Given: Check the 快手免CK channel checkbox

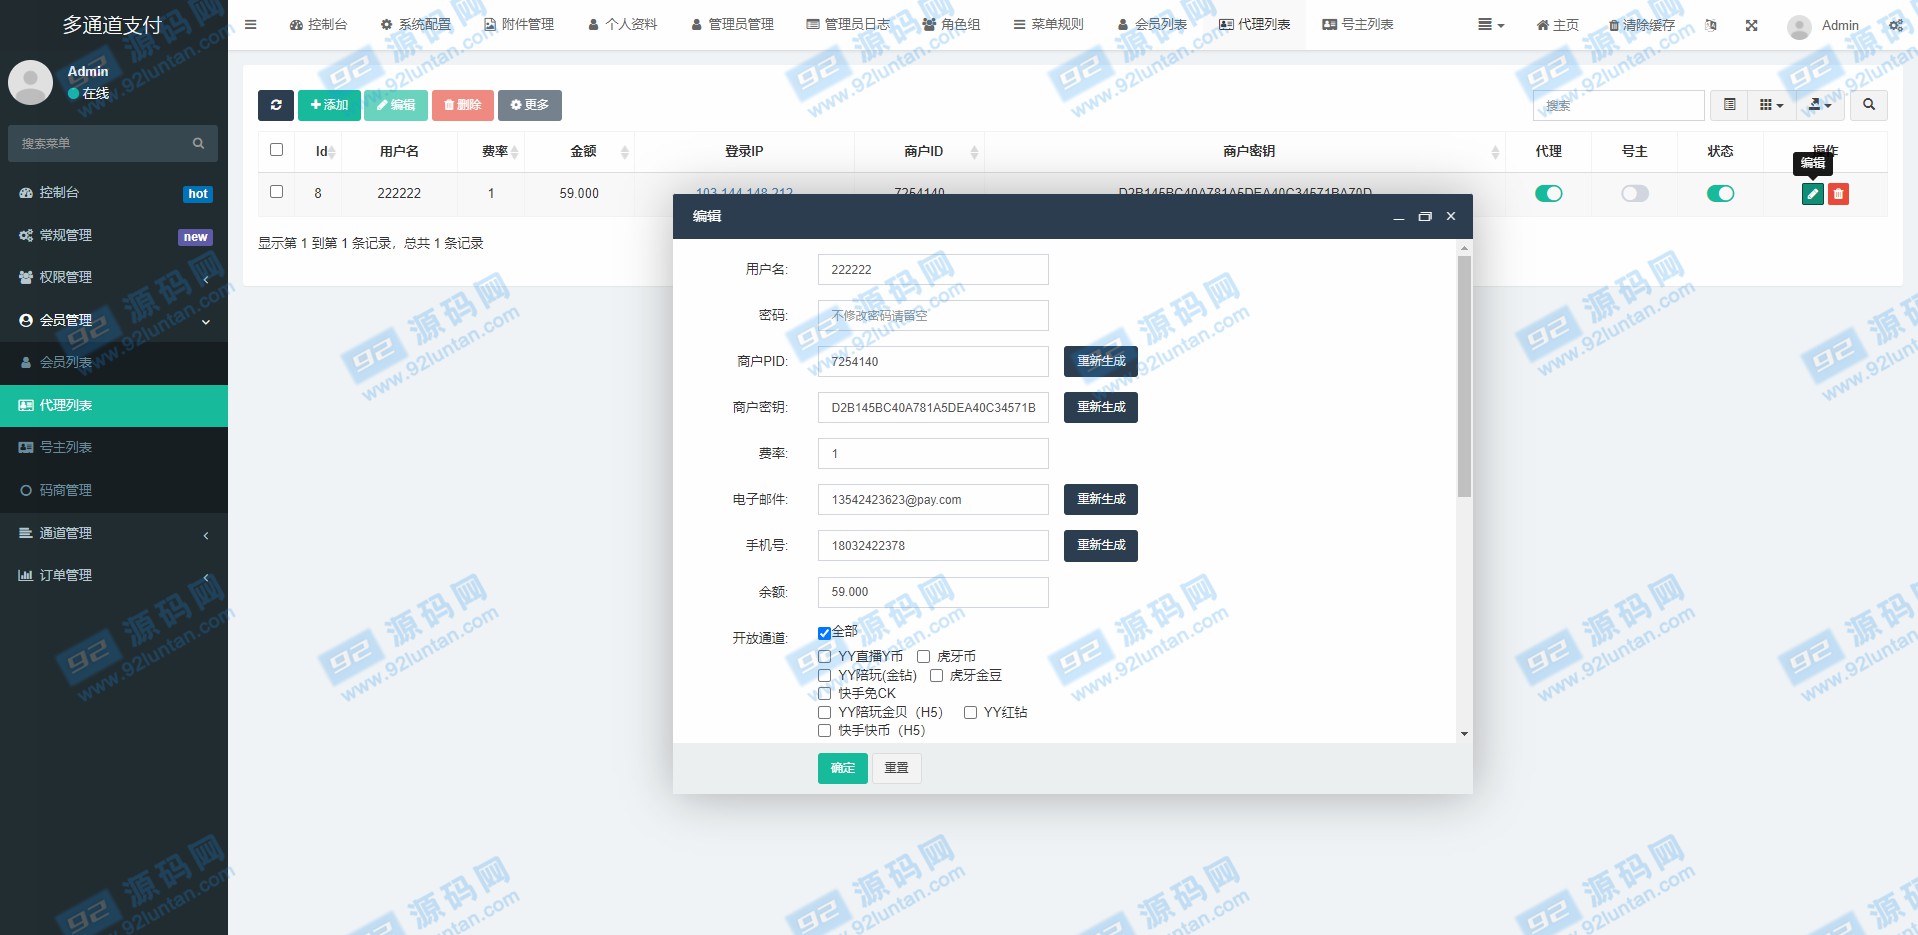Looking at the screenshot, I should tap(824, 693).
